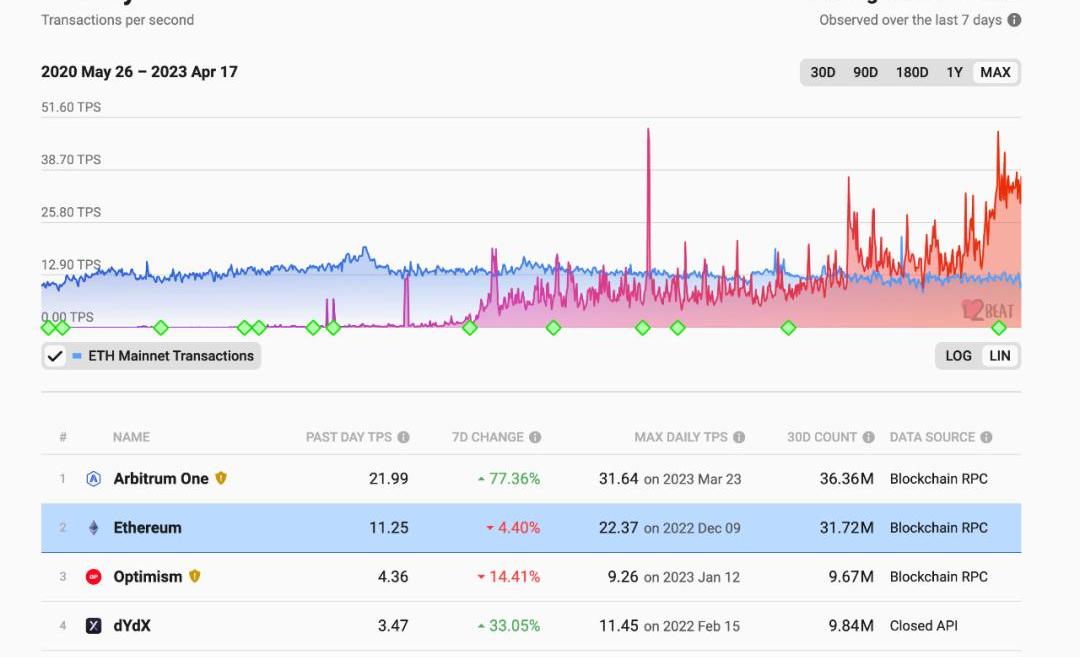Select the 1Y time range

pos(954,72)
